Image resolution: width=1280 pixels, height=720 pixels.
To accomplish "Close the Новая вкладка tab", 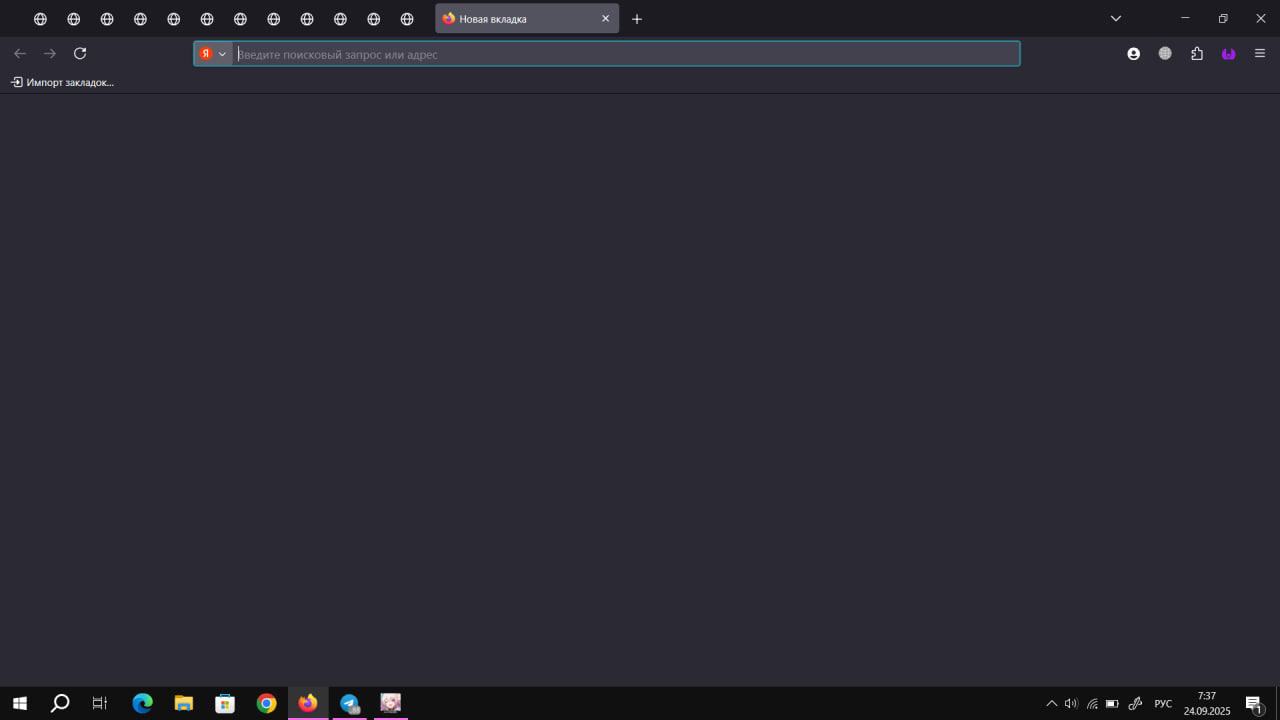I will [x=605, y=19].
